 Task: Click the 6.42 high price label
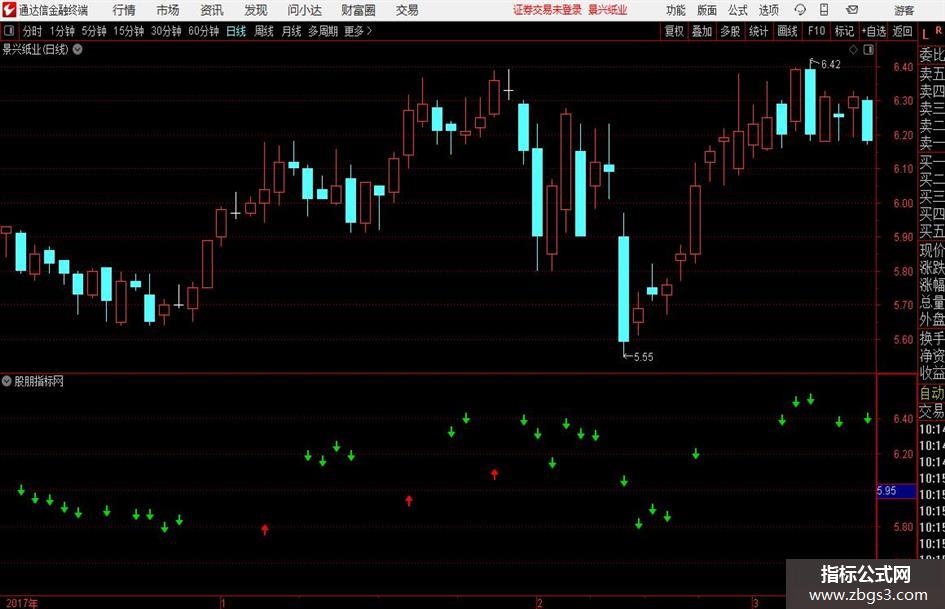click(x=830, y=65)
